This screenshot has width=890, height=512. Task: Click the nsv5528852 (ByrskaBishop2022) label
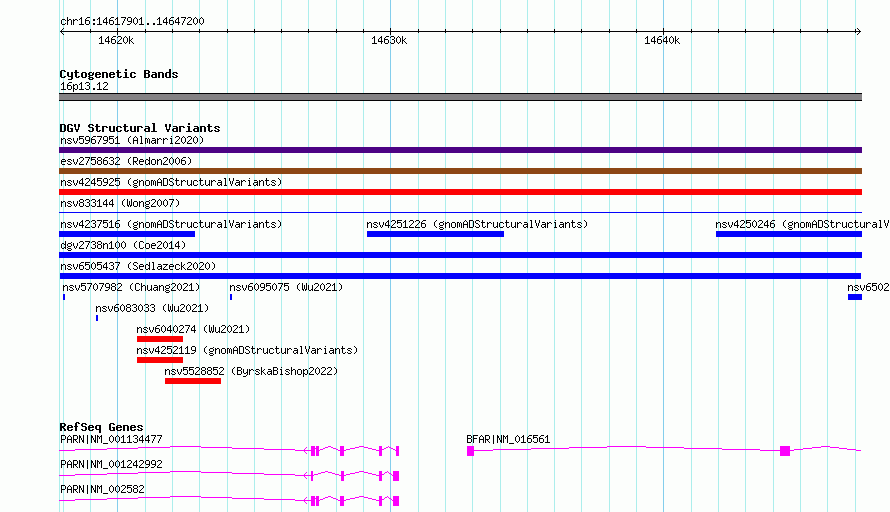point(251,371)
